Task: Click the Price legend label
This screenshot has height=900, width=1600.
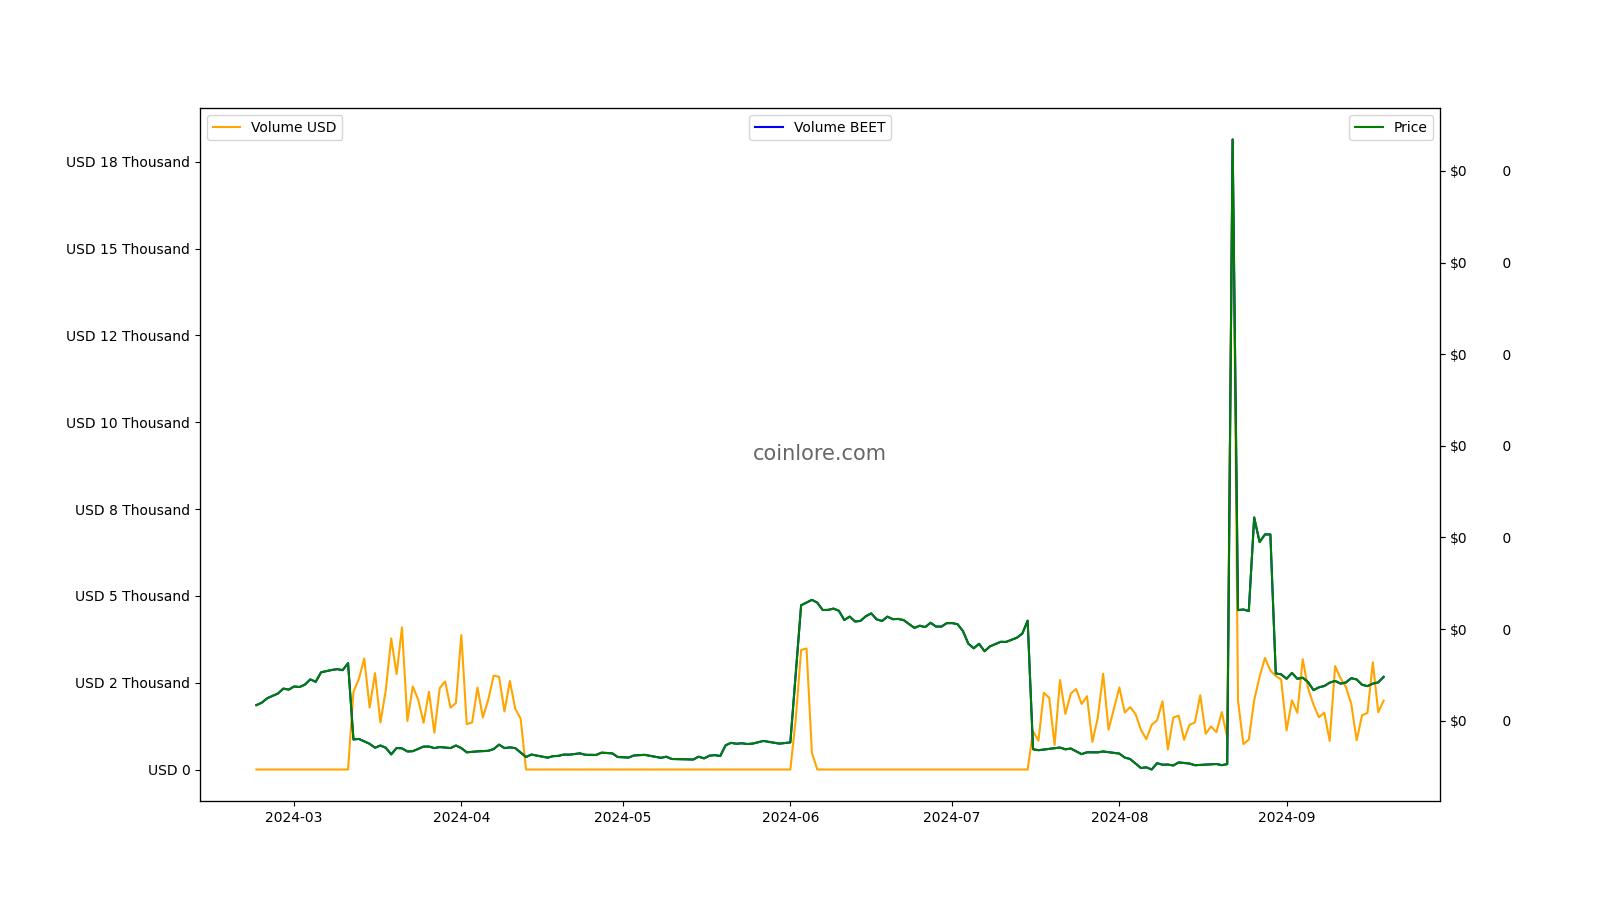Action: pos(1410,128)
